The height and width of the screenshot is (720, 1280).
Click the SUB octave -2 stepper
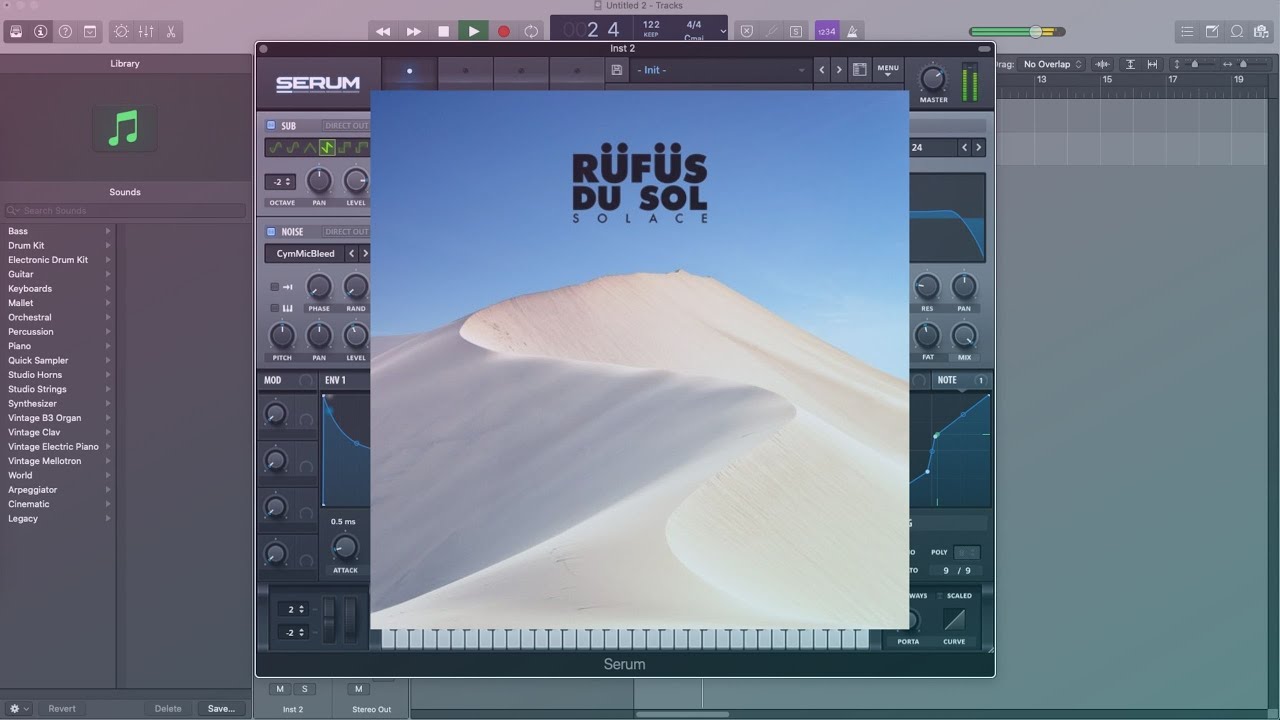coord(280,182)
